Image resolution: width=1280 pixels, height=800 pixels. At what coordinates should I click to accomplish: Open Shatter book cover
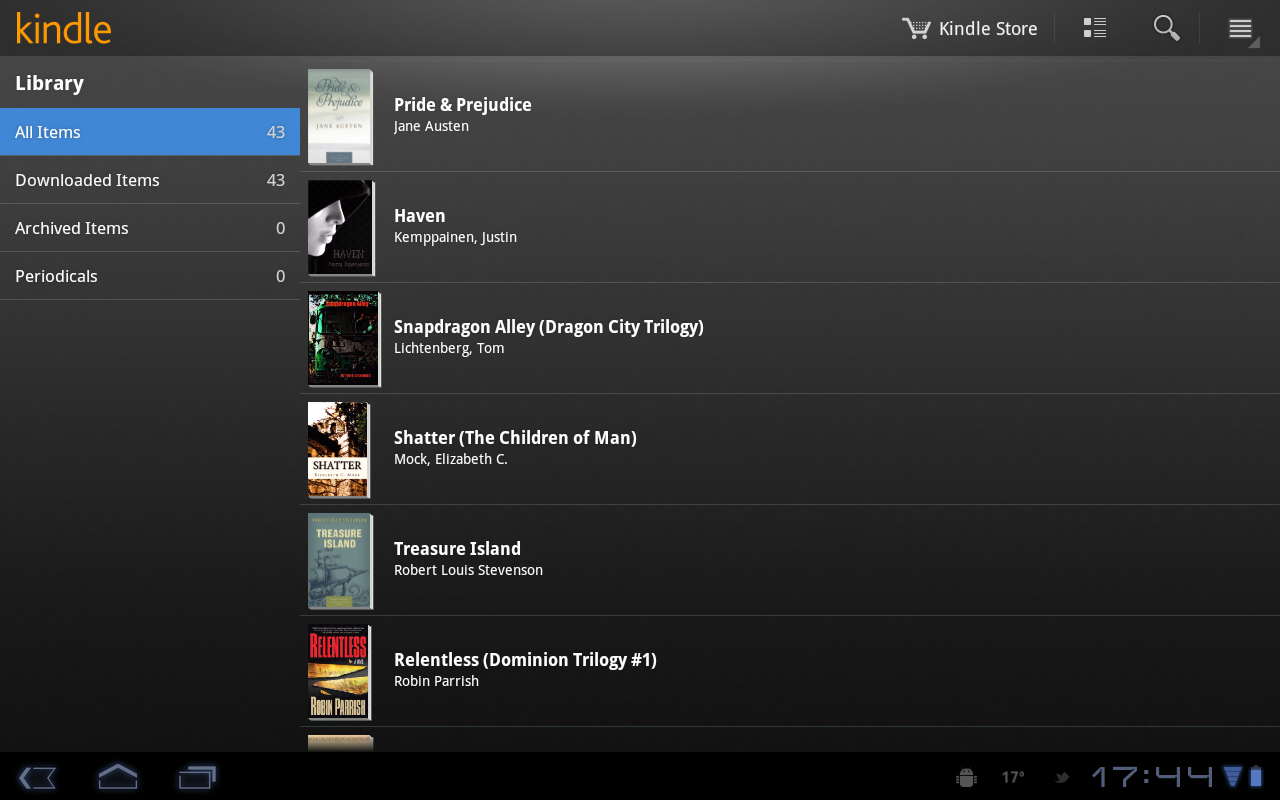339,450
